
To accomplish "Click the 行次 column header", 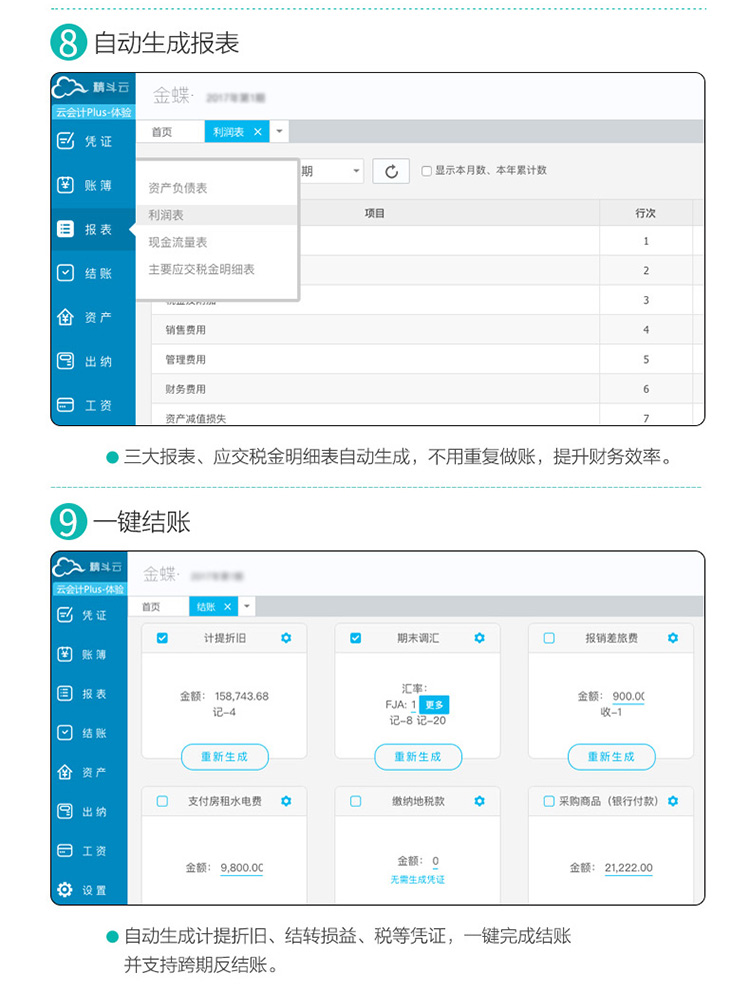I will click(646, 213).
